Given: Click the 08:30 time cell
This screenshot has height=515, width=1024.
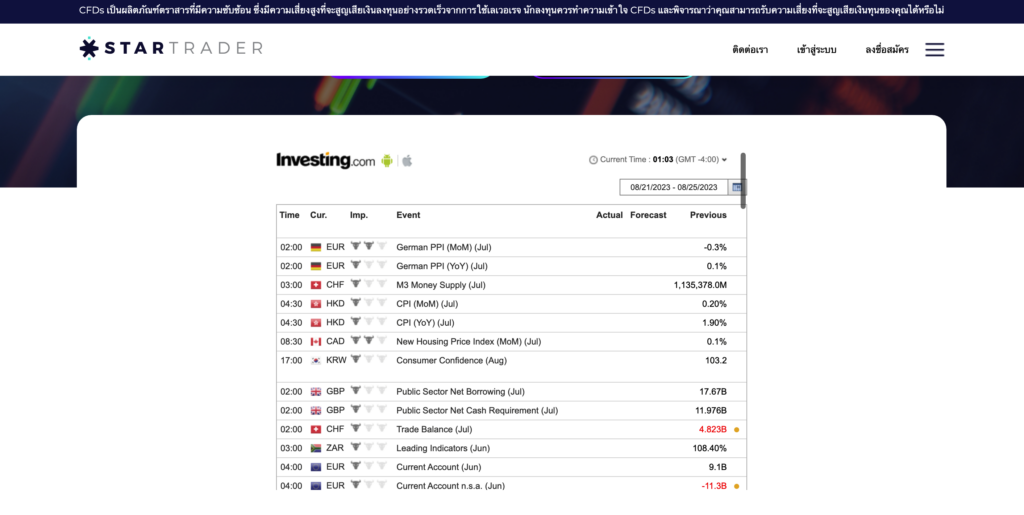Looking at the screenshot, I should pyautogui.click(x=291, y=342).
